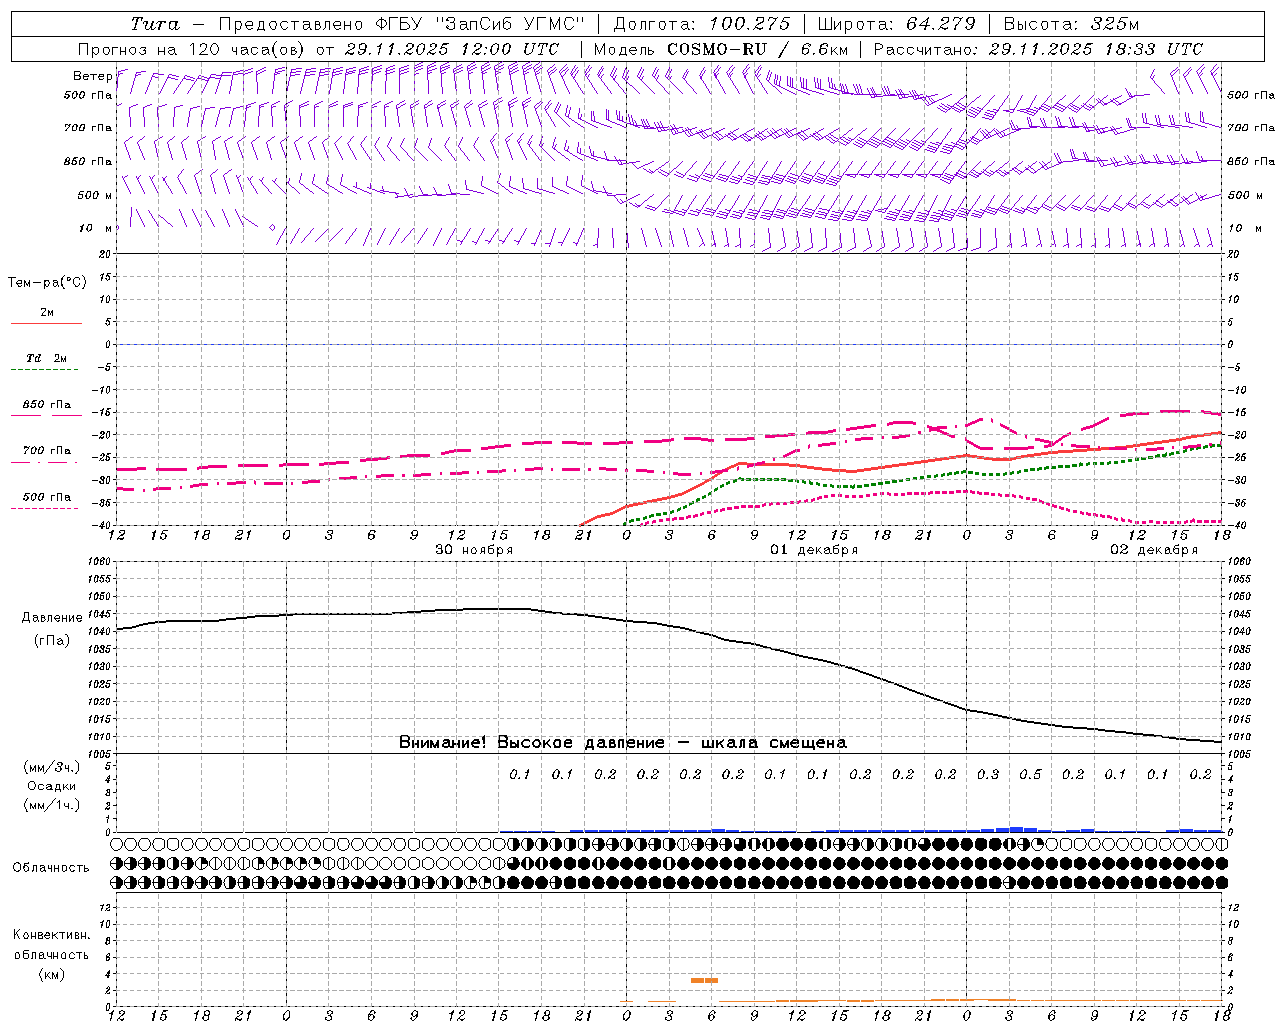The height and width of the screenshot is (1024, 1280).
Task: Click the "Тем-ра(°C)" temperature panel label
Action: [x=47, y=282]
